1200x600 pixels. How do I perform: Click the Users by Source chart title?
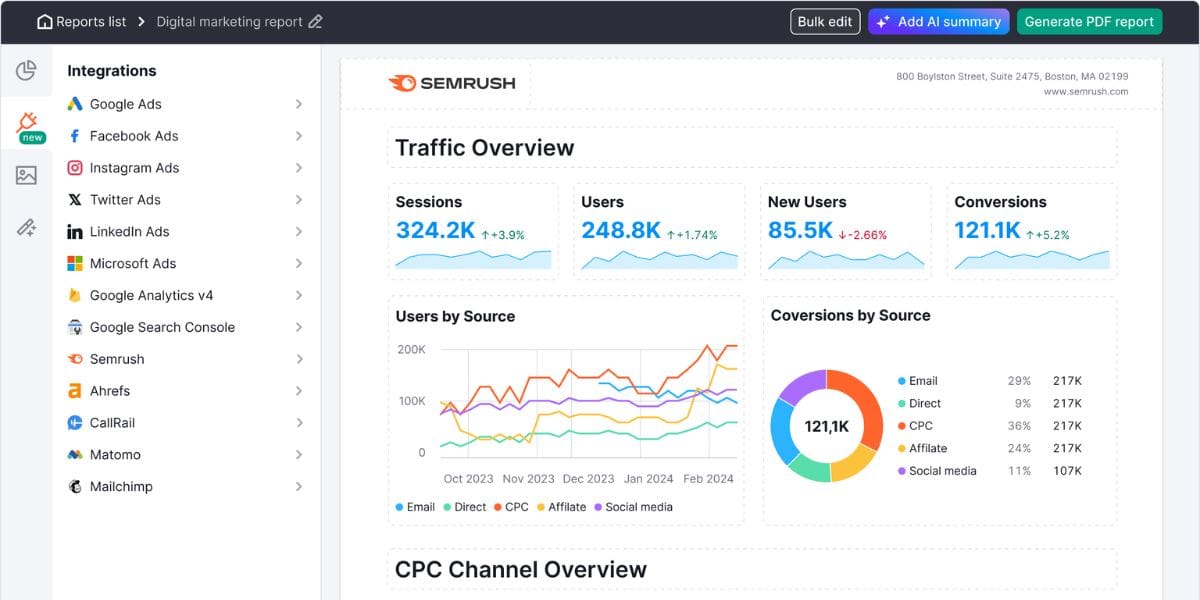455,316
